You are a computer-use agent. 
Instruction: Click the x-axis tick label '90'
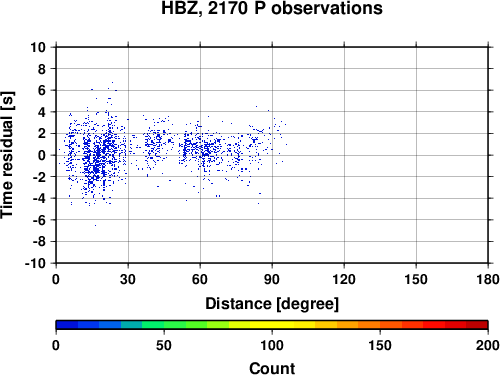[x=272, y=279]
